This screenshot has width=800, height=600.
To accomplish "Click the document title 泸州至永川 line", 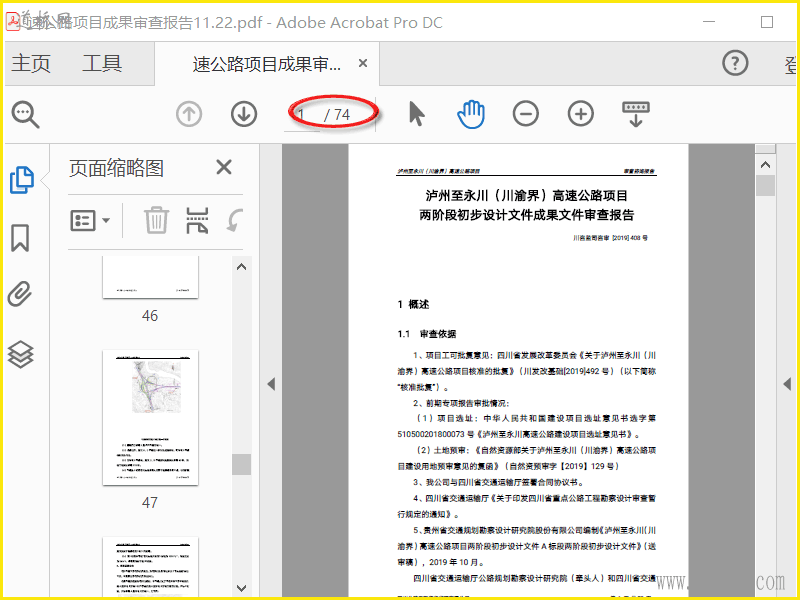I will pyautogui.click(x=527, y=195).
